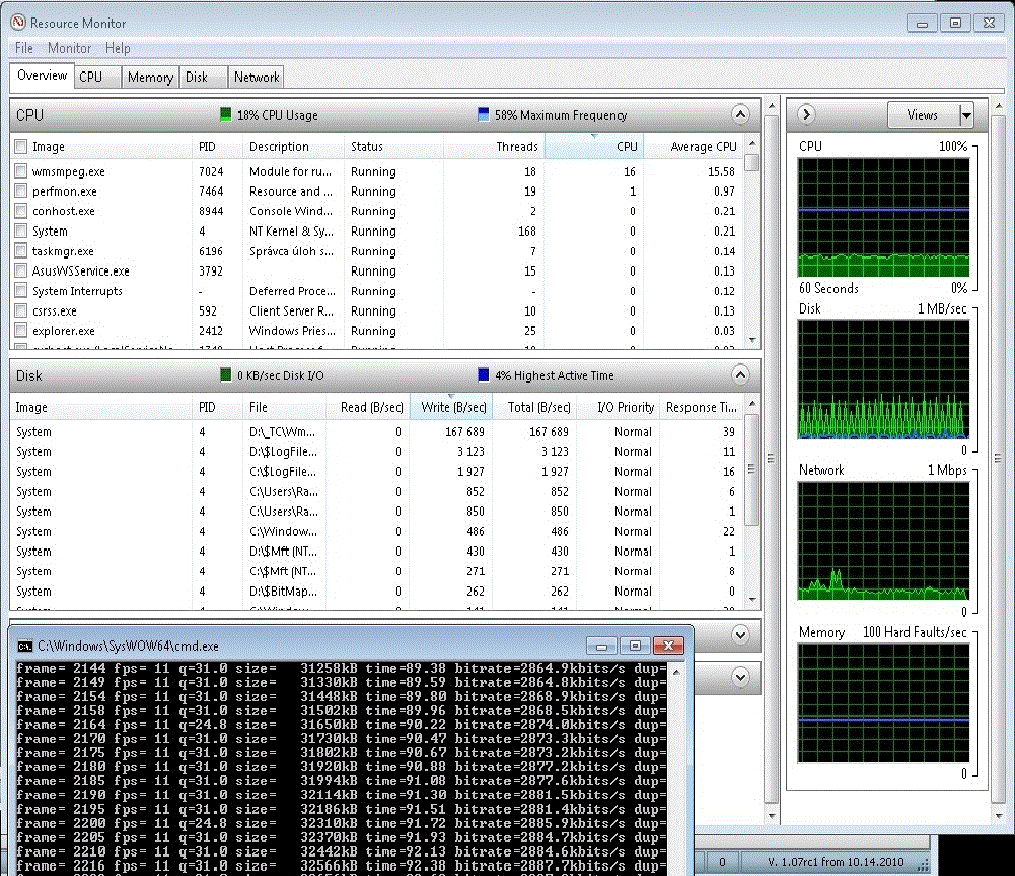Viewport: 1015px width, 876px height.
Task: Sort CPU list by Status column
Action: point(394,146)
